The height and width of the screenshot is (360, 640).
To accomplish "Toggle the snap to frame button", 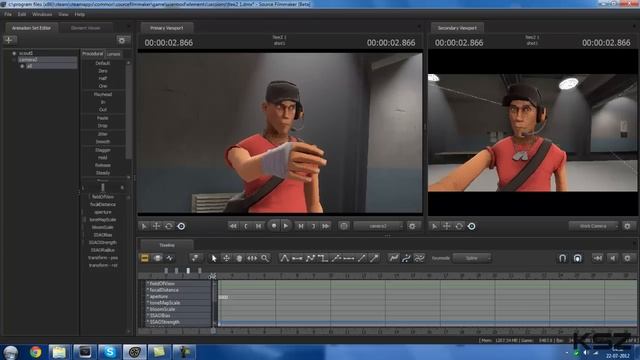I will pos(578,258).
